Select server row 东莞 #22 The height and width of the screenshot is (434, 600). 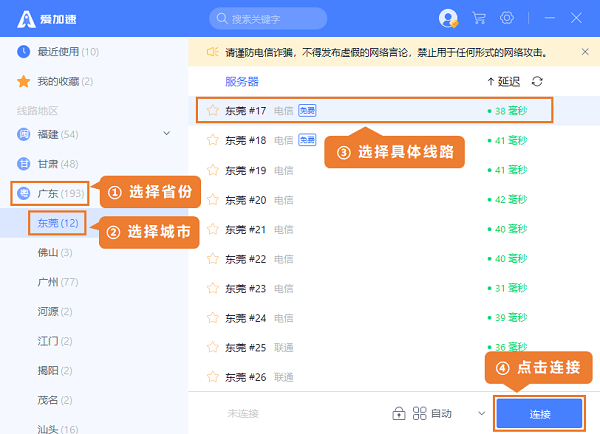(x=394, y=259)
